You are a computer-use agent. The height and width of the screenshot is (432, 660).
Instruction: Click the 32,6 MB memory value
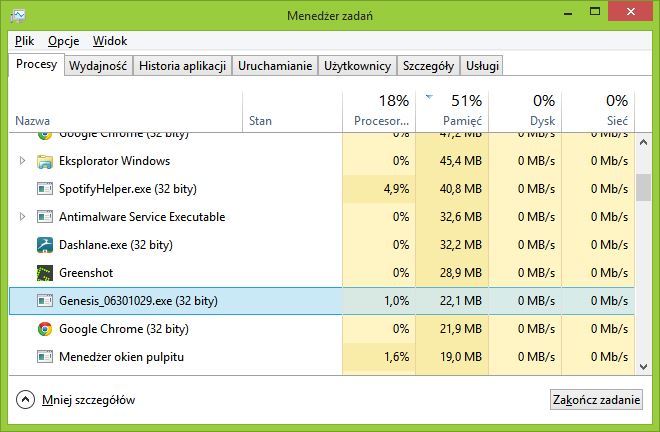tap(461, 217)
